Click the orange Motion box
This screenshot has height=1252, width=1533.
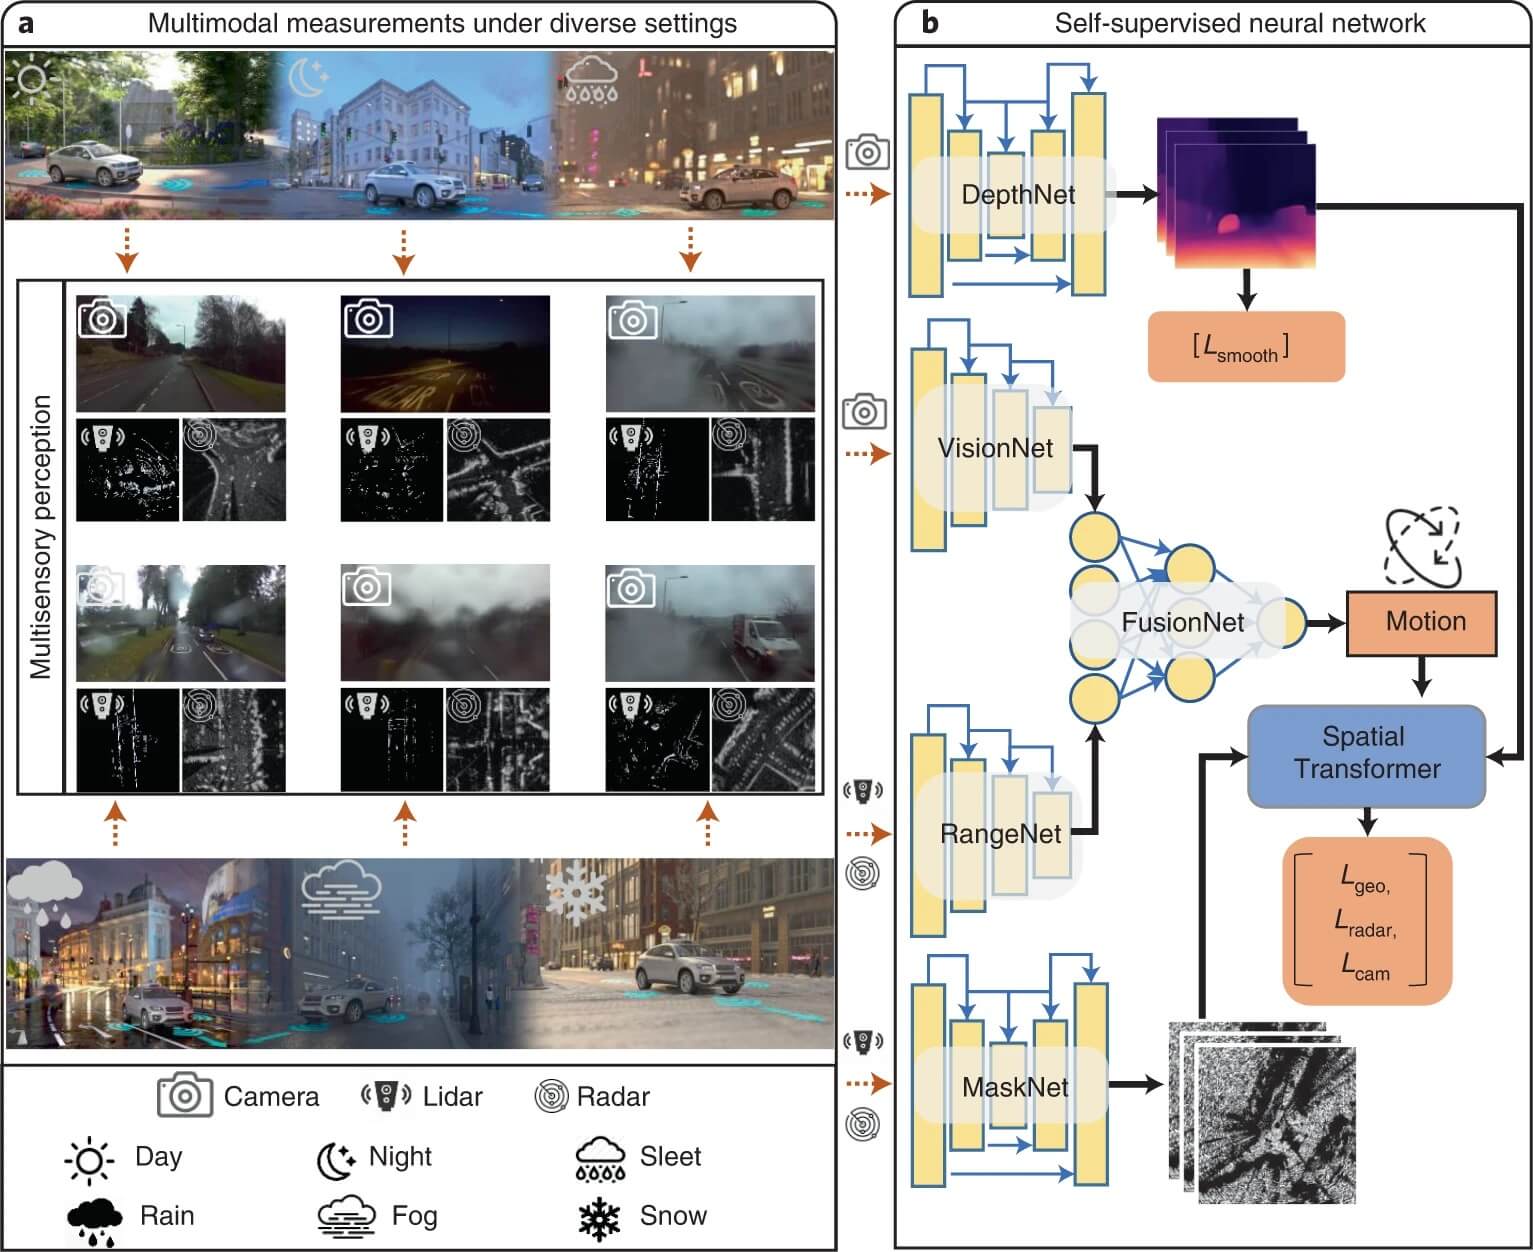pyautogui.click(x=1421, y=622)
